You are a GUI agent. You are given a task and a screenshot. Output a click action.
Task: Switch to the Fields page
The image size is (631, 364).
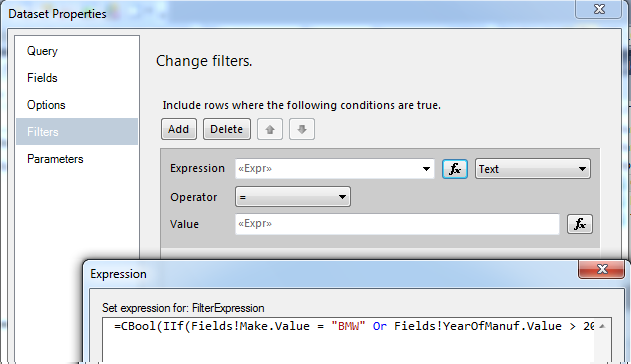(42, 78)
